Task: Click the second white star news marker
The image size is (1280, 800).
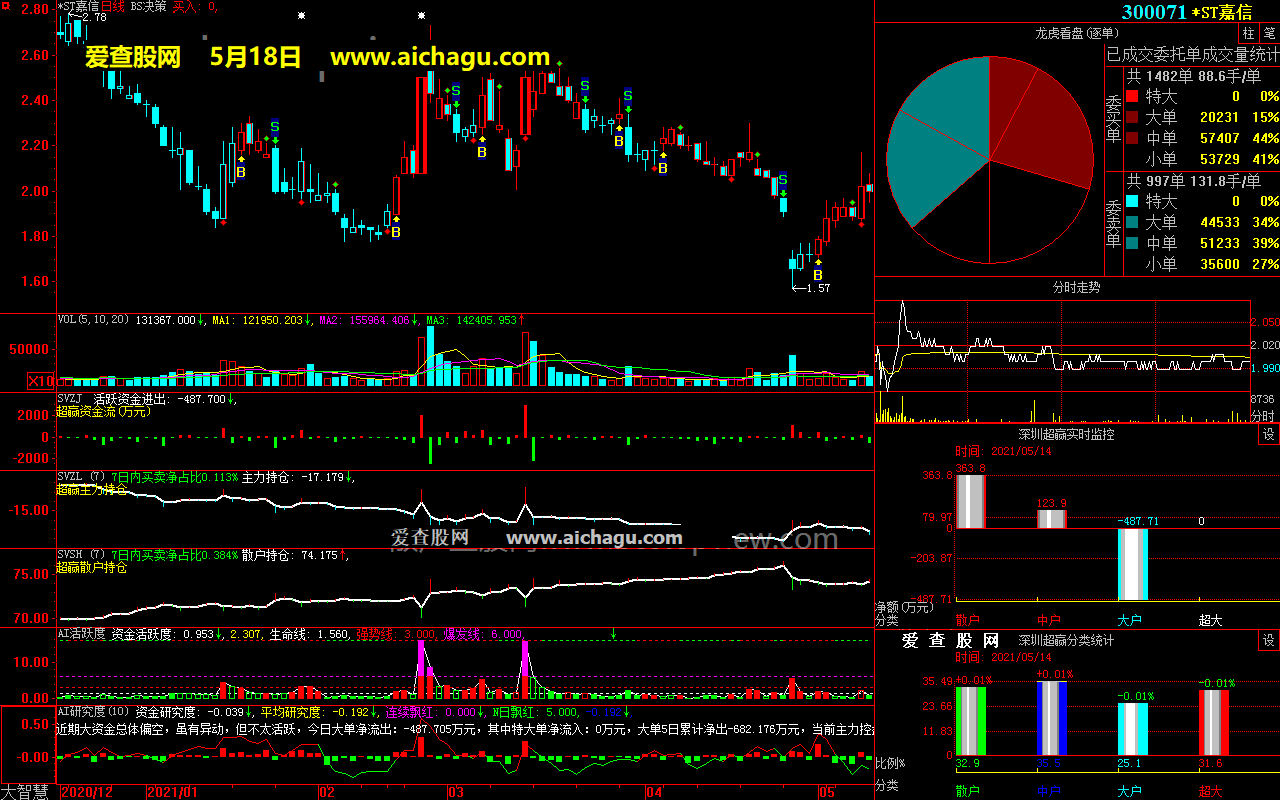Action: [x=422, y=16]
